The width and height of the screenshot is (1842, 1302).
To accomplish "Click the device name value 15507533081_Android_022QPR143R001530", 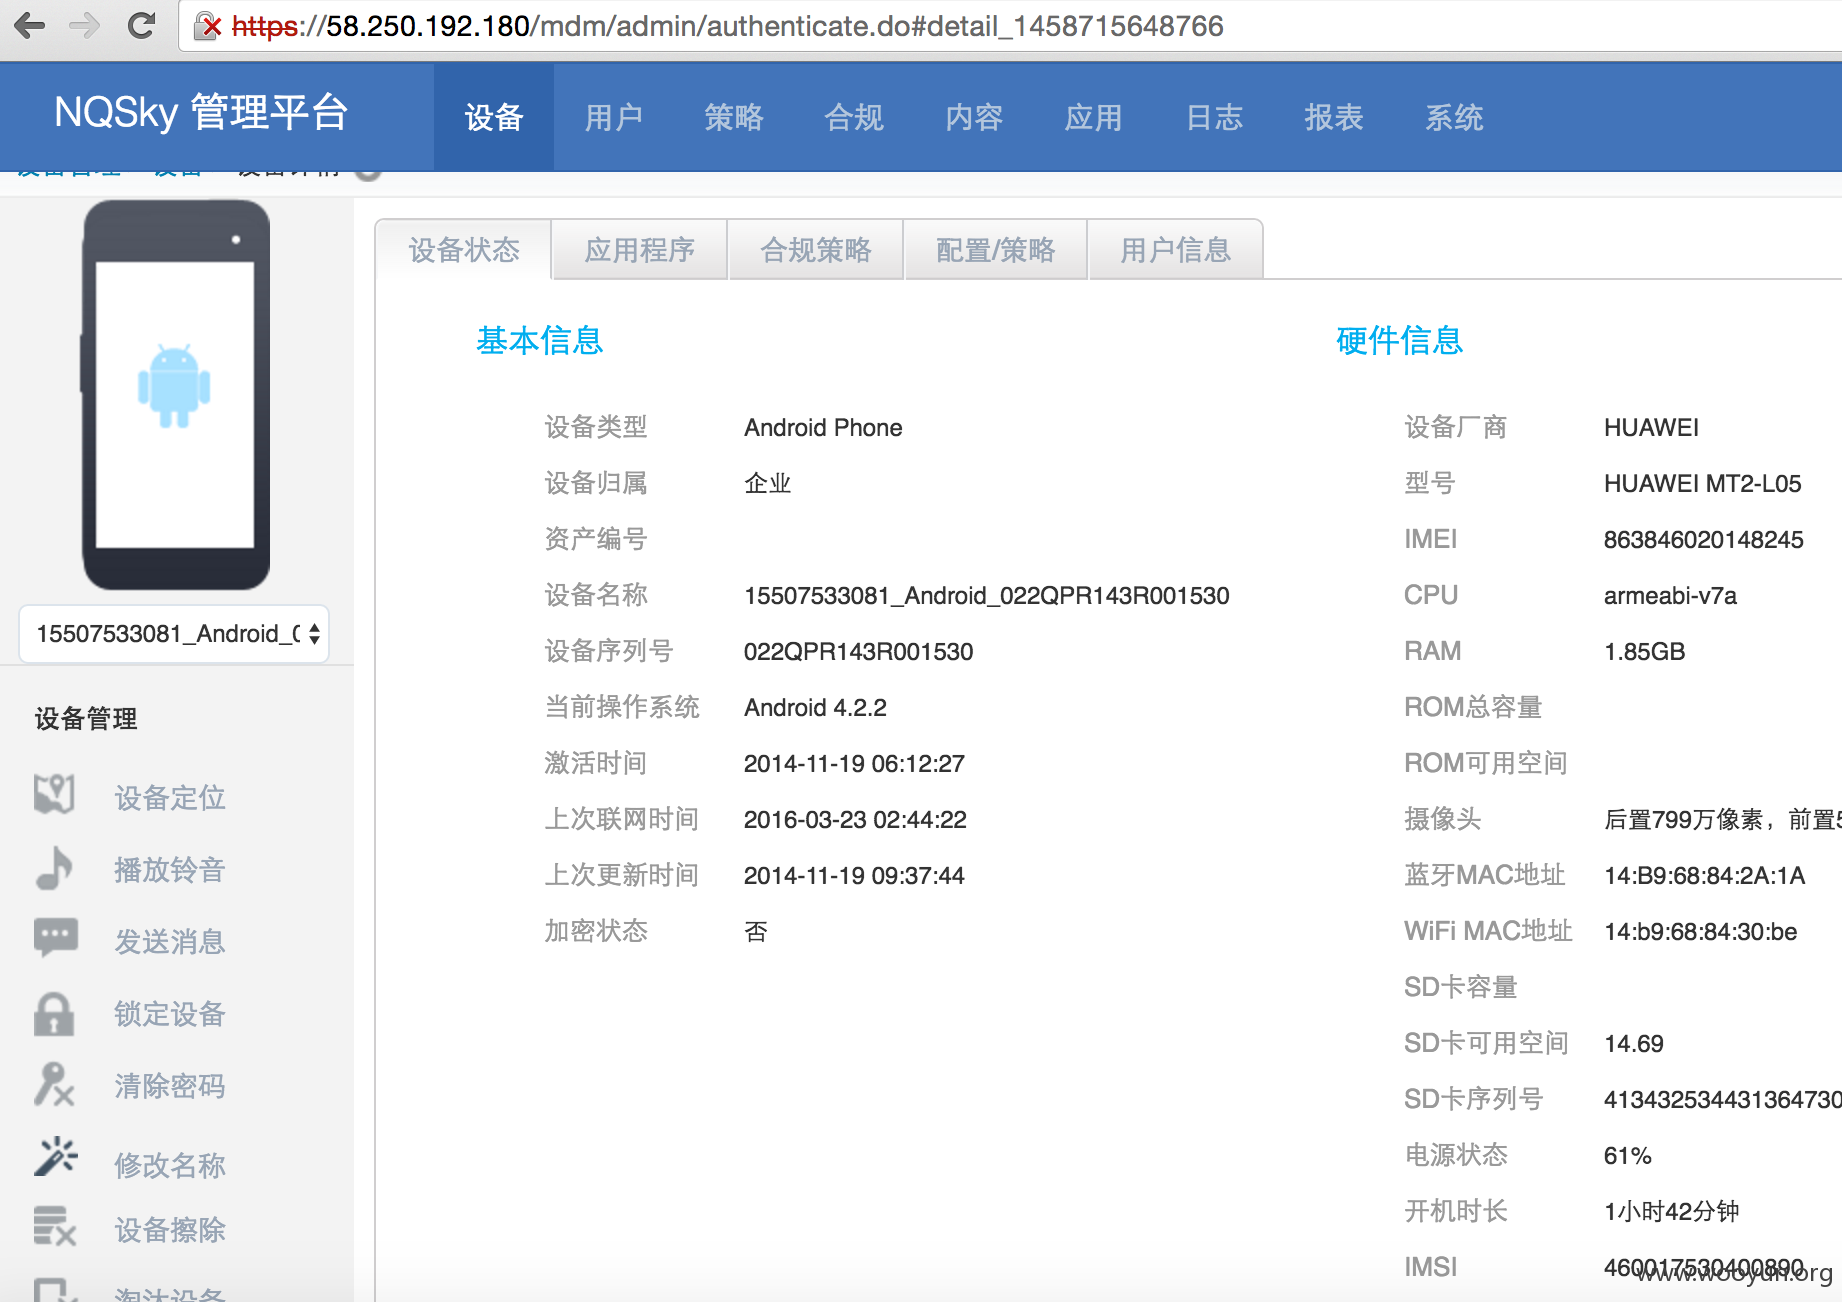I will [987, 596].
